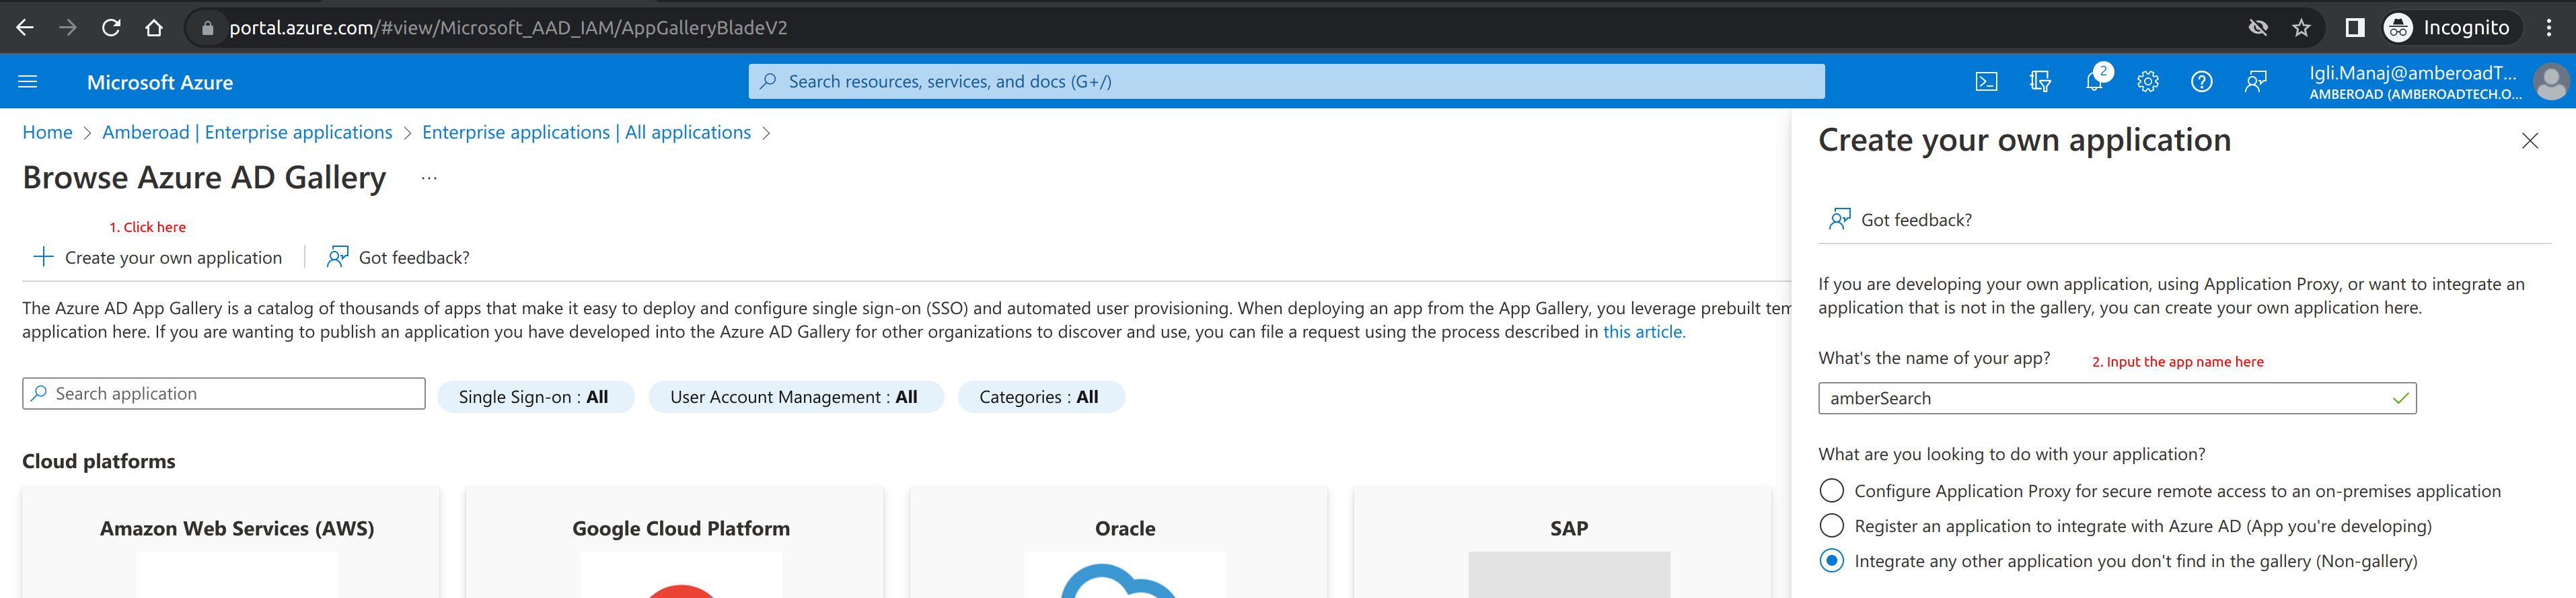
Task: Open Amberoad | Enterprise applications breadcrumb
Action: click(x=247, y=132)
